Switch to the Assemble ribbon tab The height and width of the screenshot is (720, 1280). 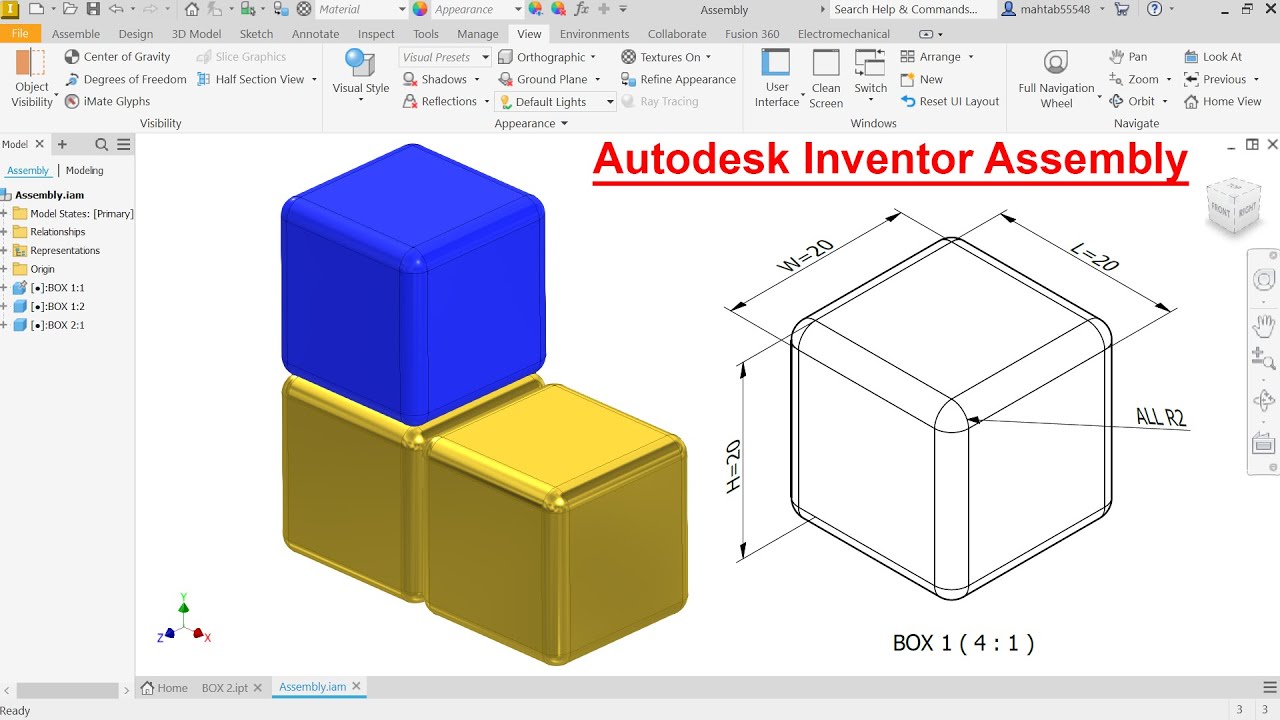pos(76,34)
